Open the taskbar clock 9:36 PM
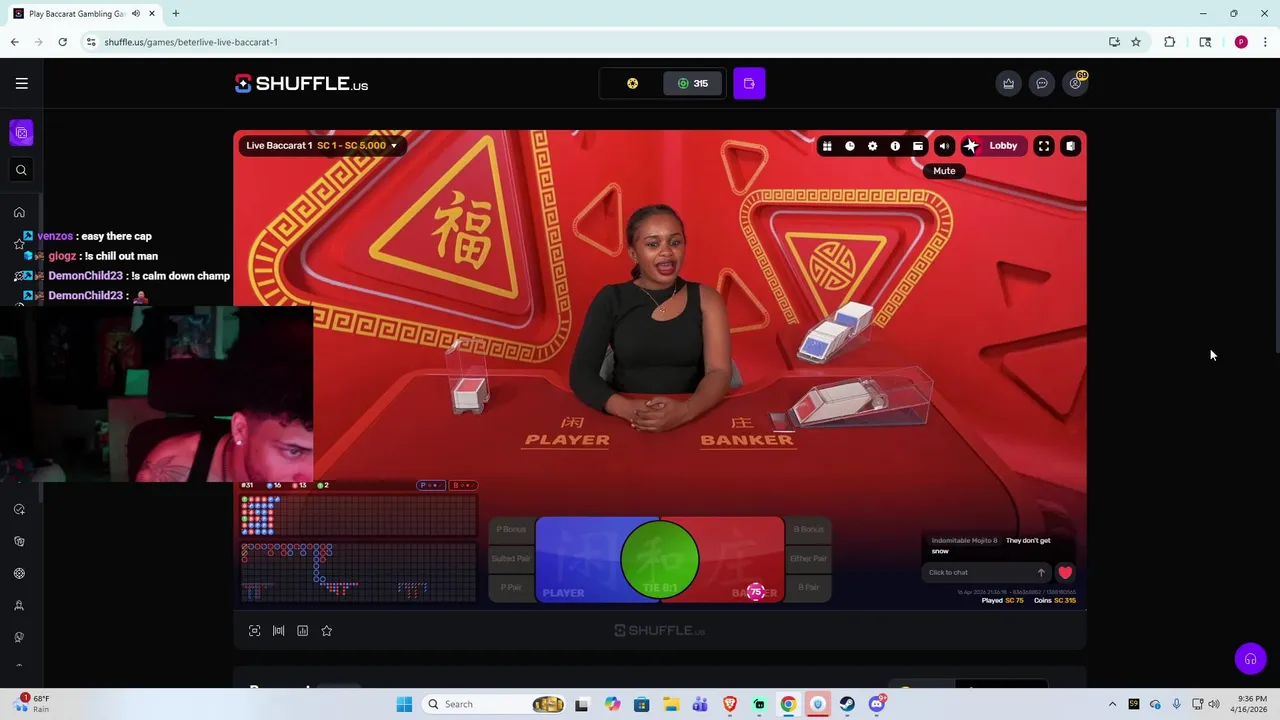This screenshot has height=720, width=1280. (x=1252, y=704)
